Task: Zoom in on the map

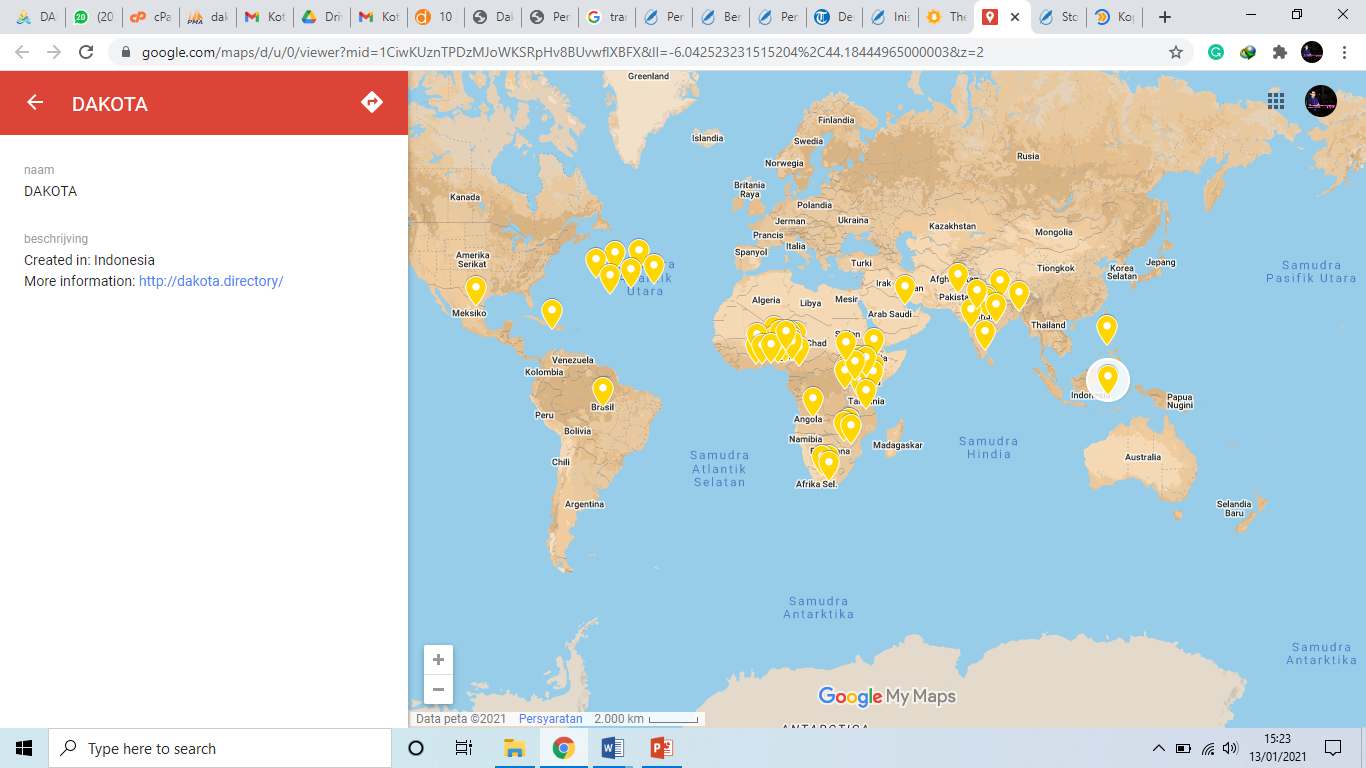Action: (x=438, y=660)
